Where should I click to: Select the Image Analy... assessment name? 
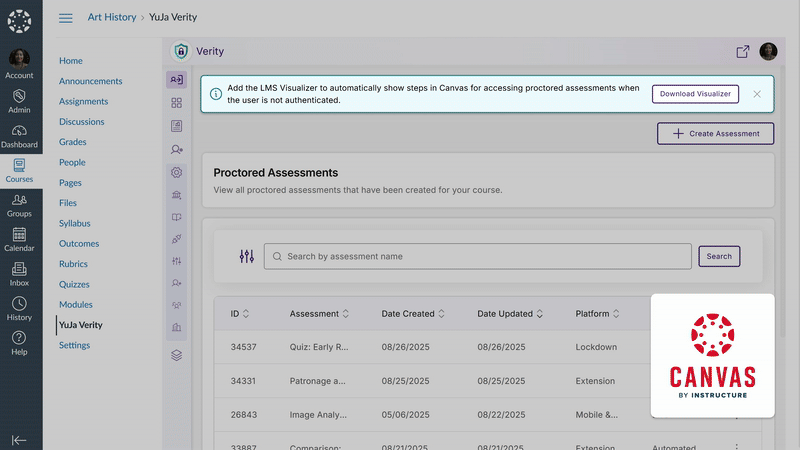pos(318,415)
